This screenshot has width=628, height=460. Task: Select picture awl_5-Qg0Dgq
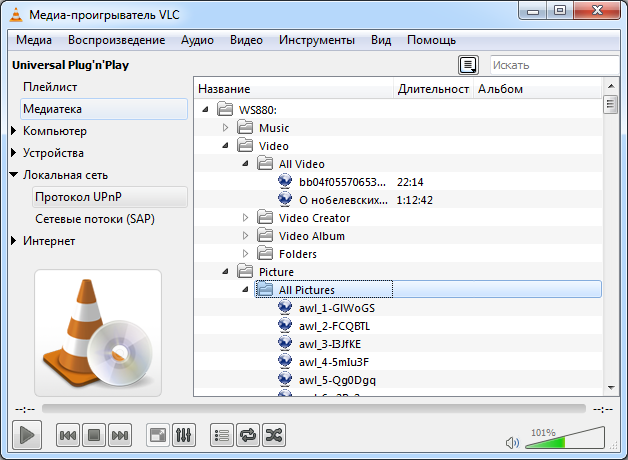(337, 380)
